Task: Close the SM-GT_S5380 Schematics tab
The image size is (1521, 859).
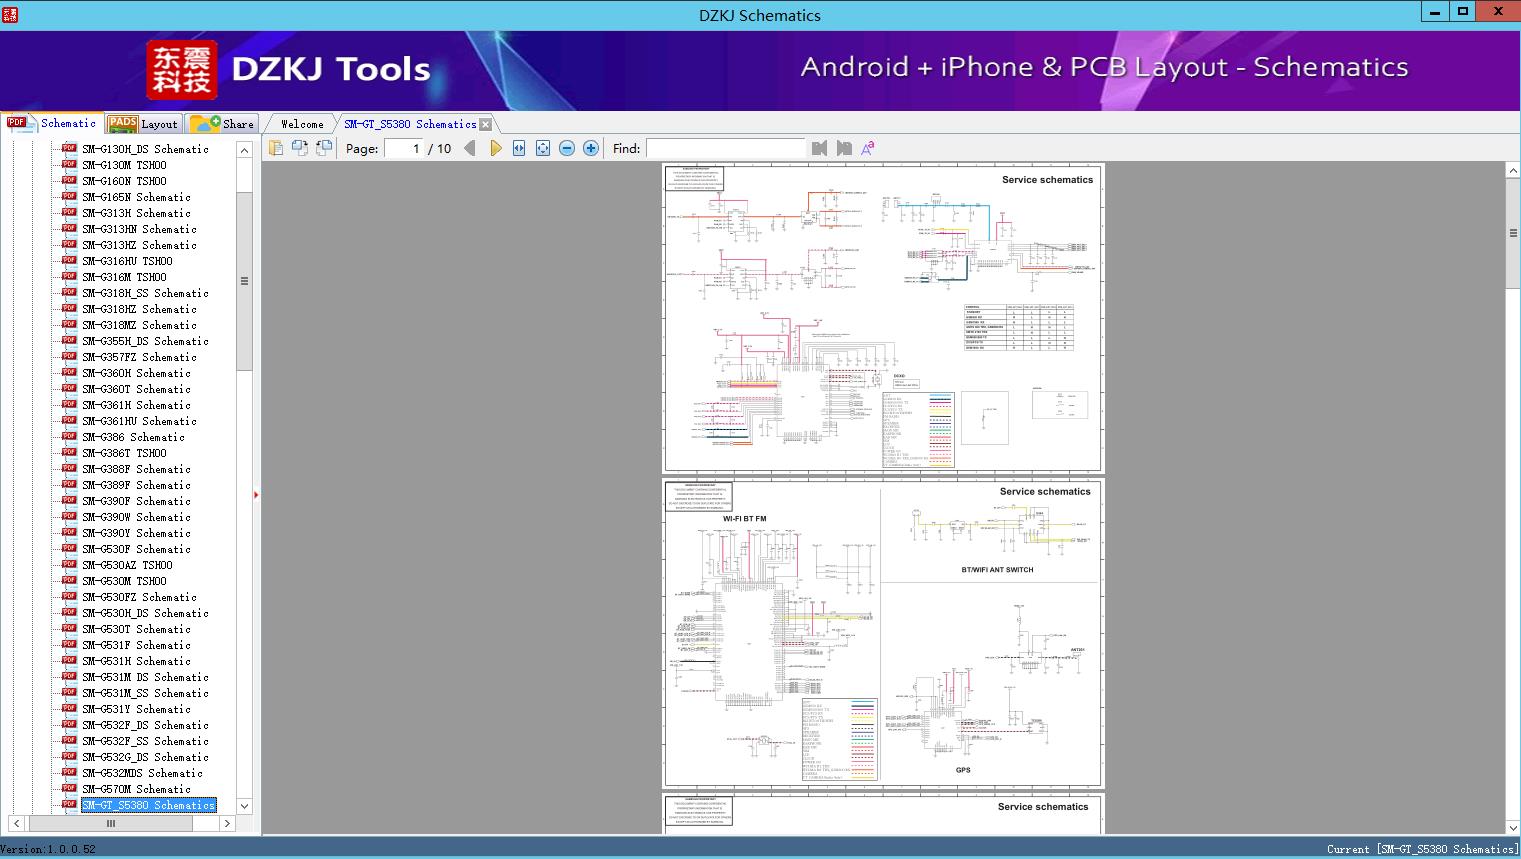Action: click(x=486, y=125)
